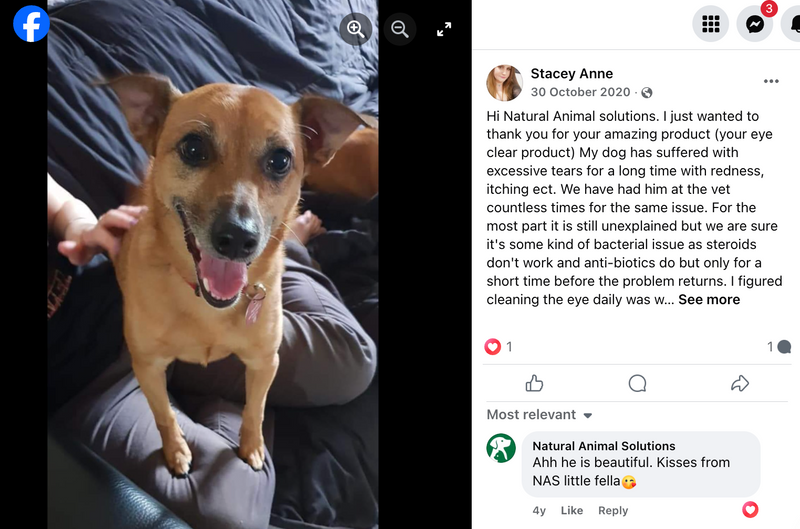Open Natural Animal Solutions page avatar
The image size is (800, 529).
click(501, 448)
